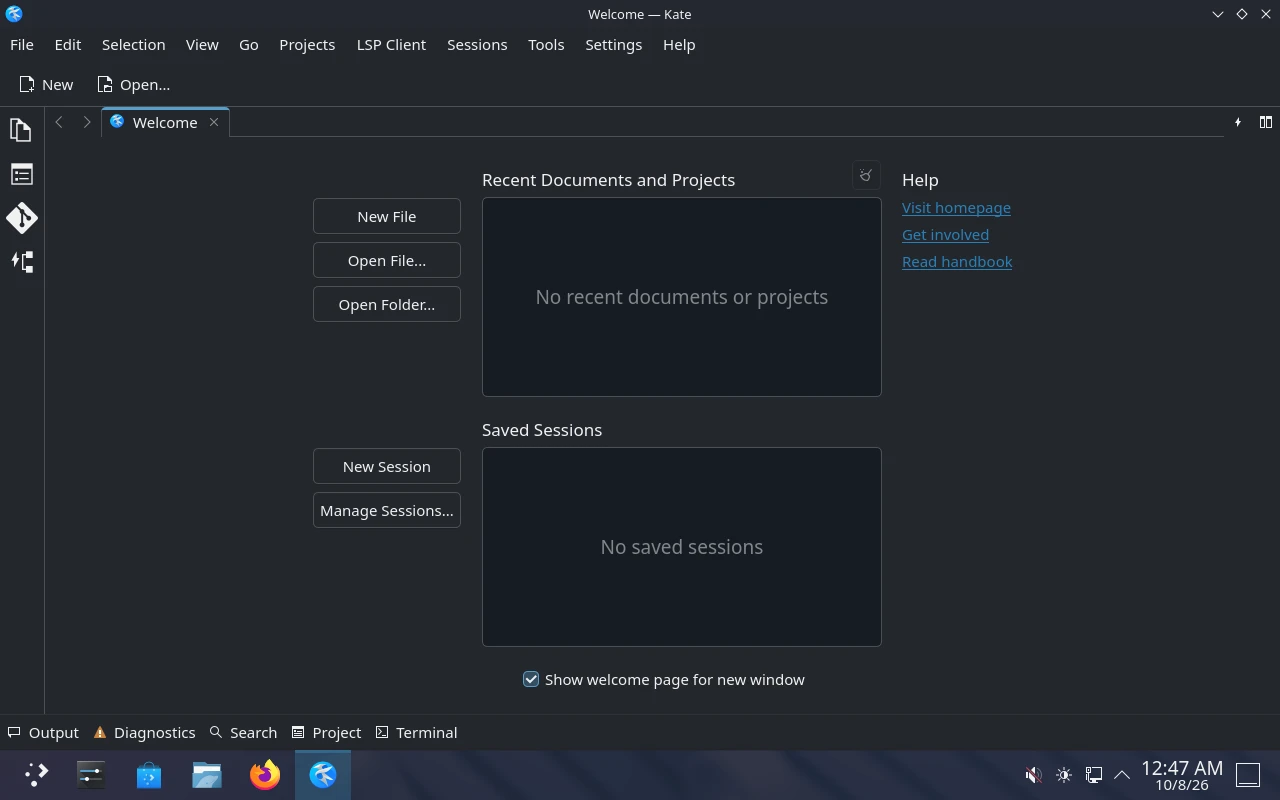Viewport: 1280px width, 800px height.
Task: Open the Output panel
Action: [x=43, y=732]
